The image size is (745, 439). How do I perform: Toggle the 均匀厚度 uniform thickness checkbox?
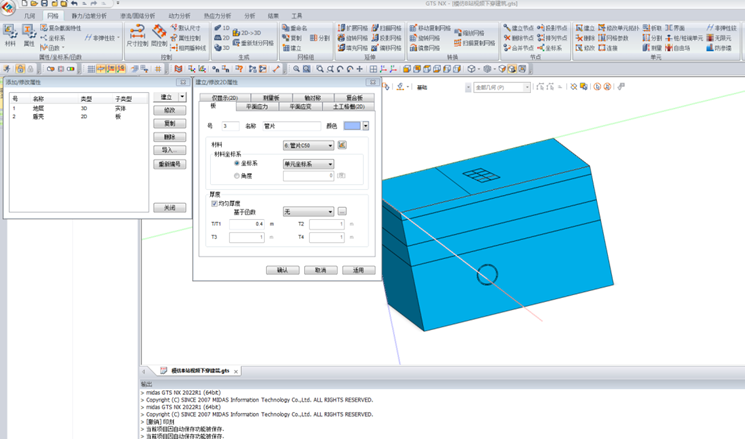pos(214,203)
